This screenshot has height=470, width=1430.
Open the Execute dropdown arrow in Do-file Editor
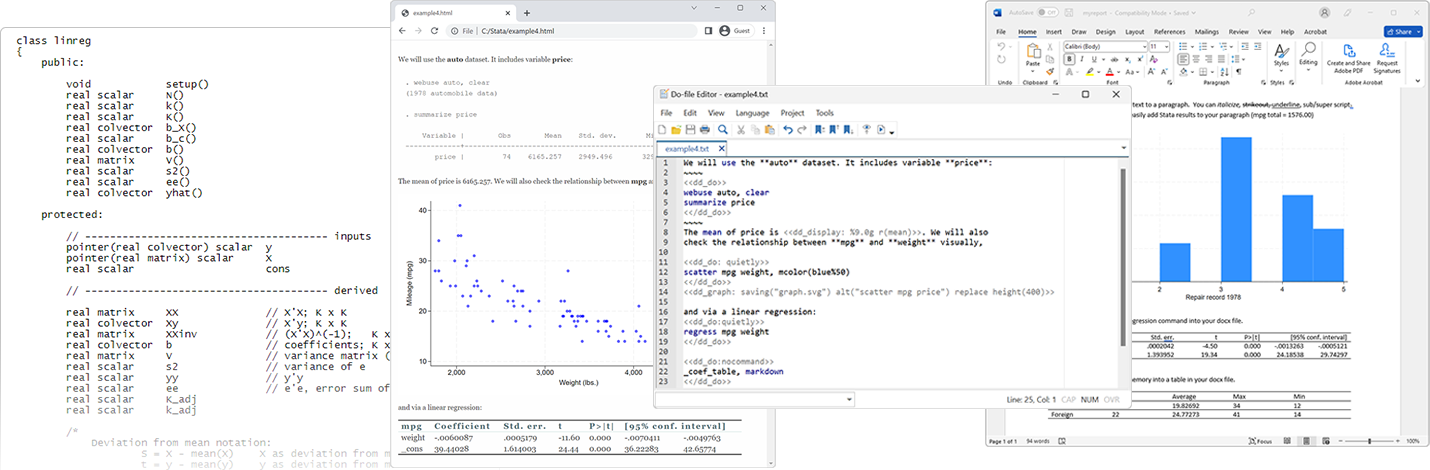(892, 131)
